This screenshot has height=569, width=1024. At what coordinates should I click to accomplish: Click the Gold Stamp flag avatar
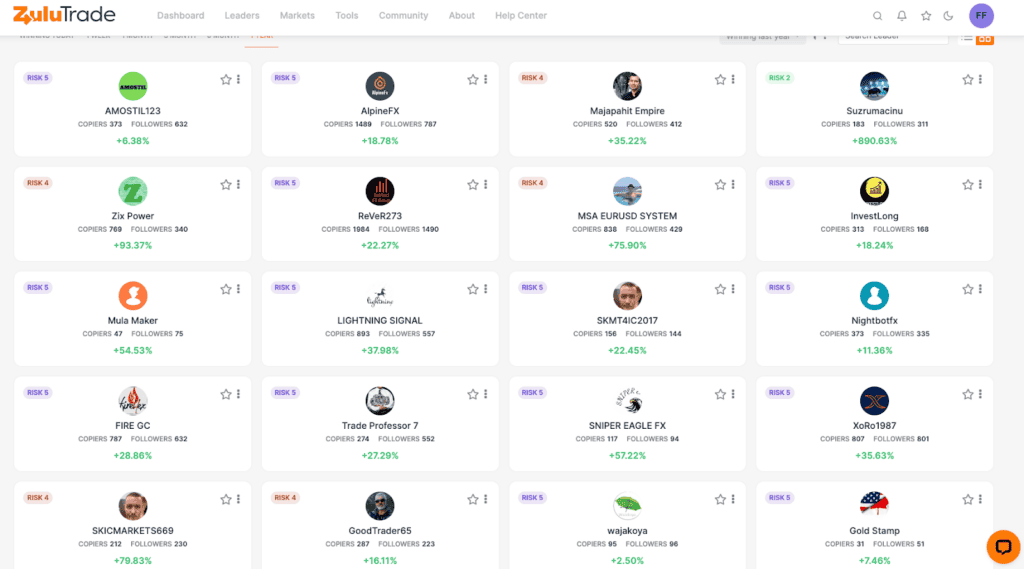874,506
